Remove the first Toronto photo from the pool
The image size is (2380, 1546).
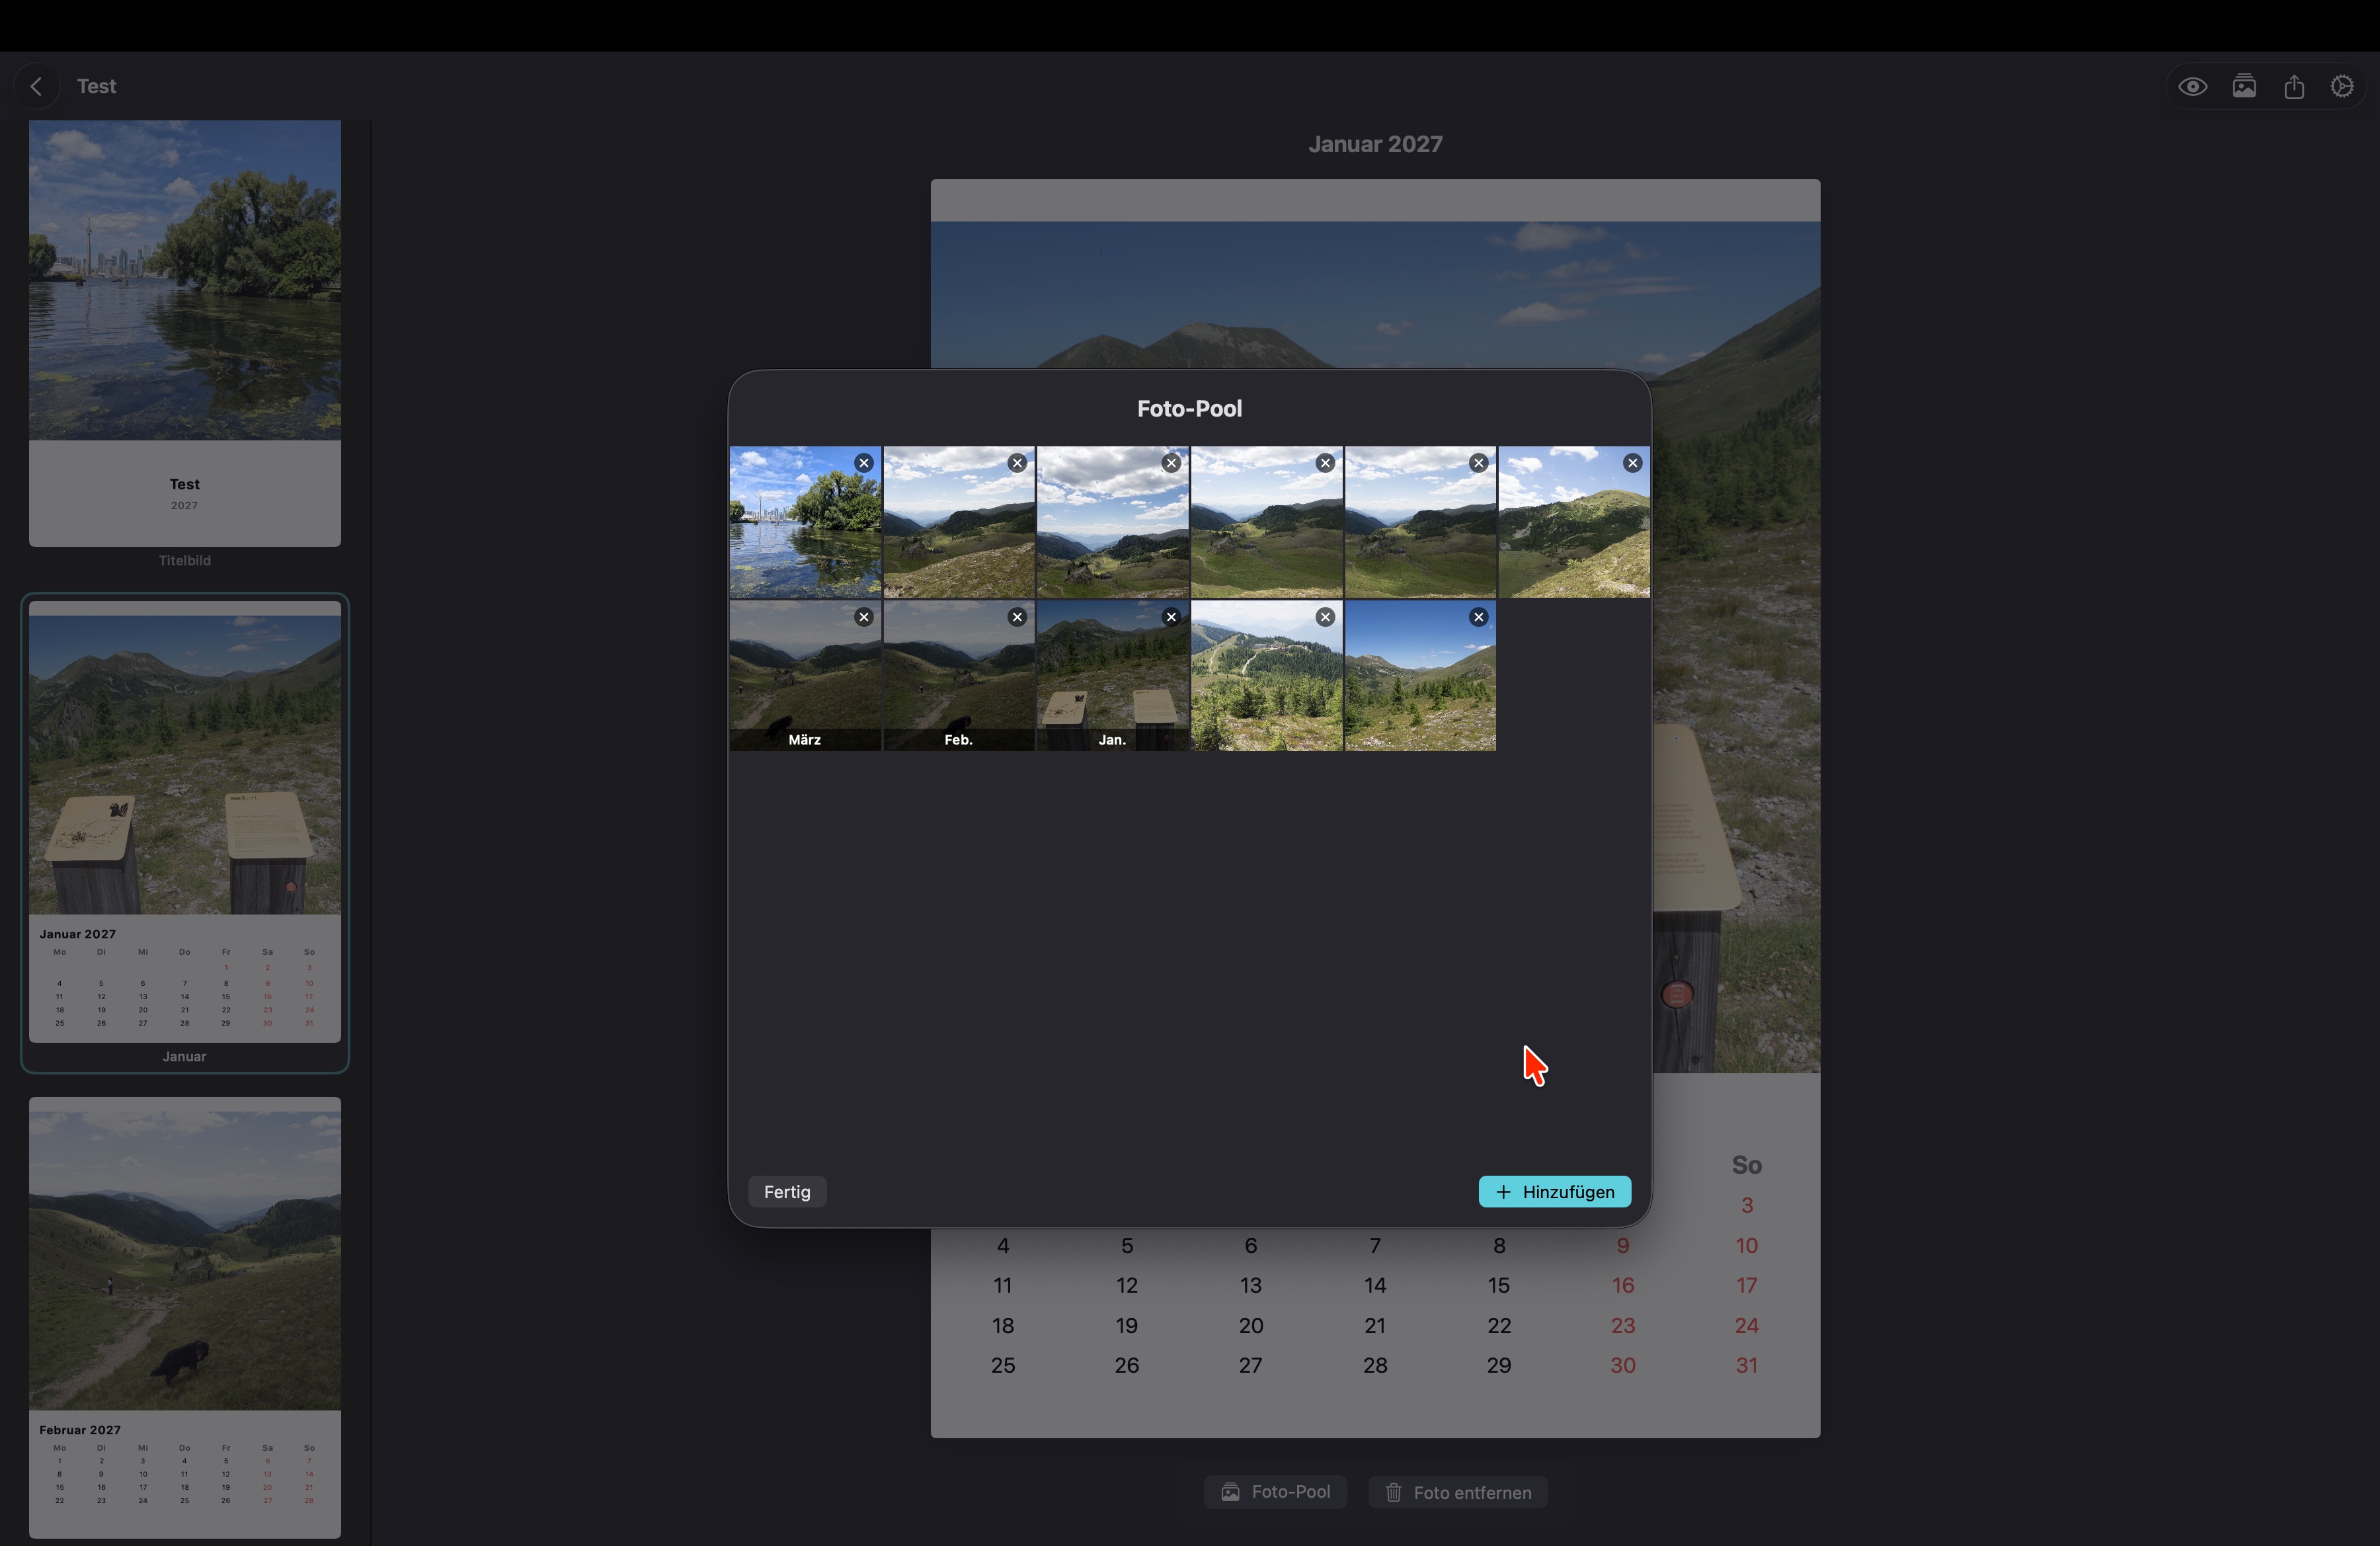(x=863, y=462)
